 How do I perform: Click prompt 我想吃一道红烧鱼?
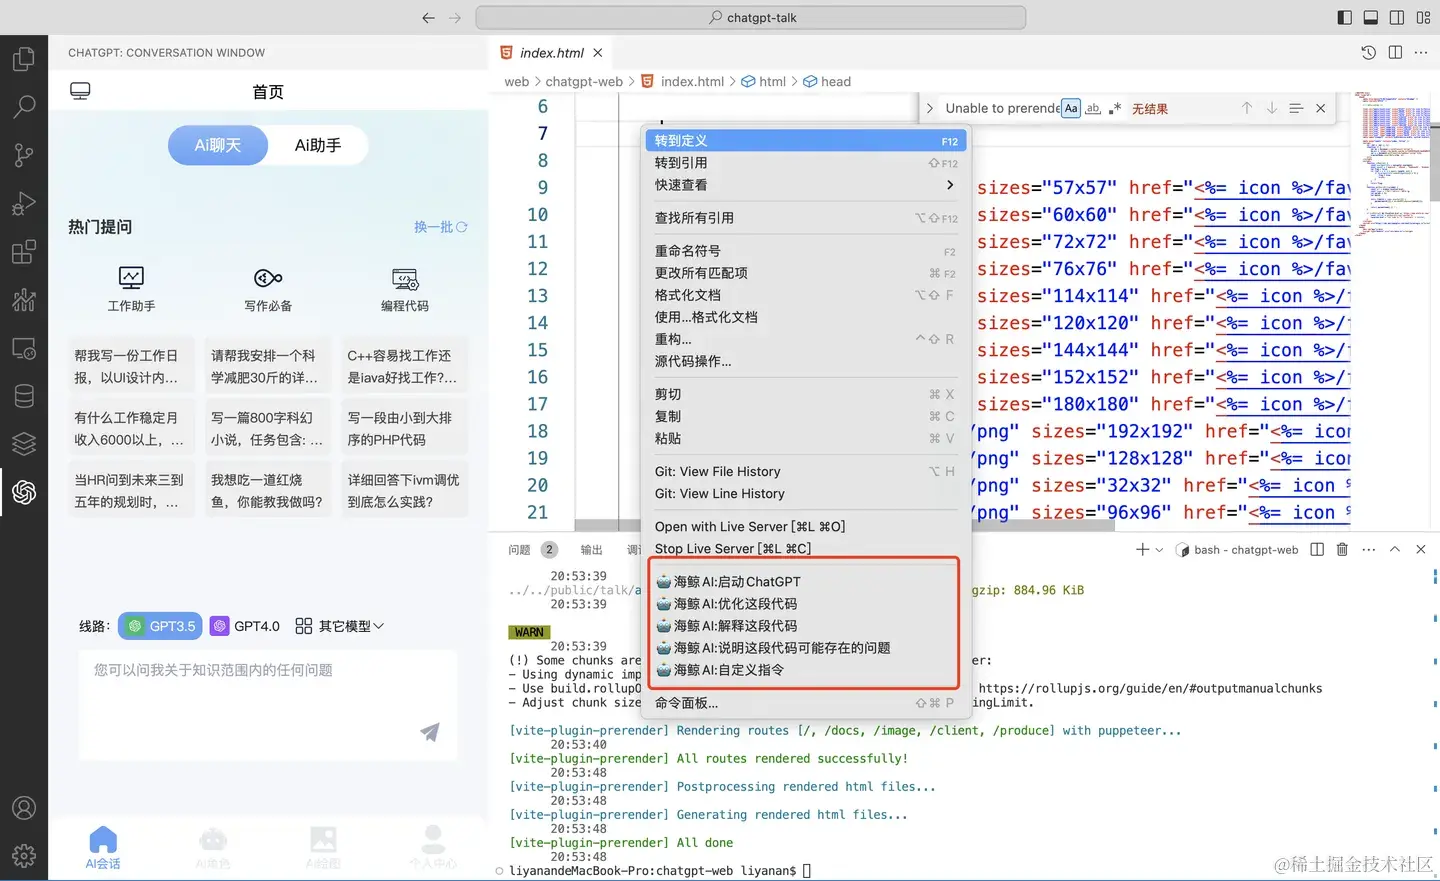267,490
